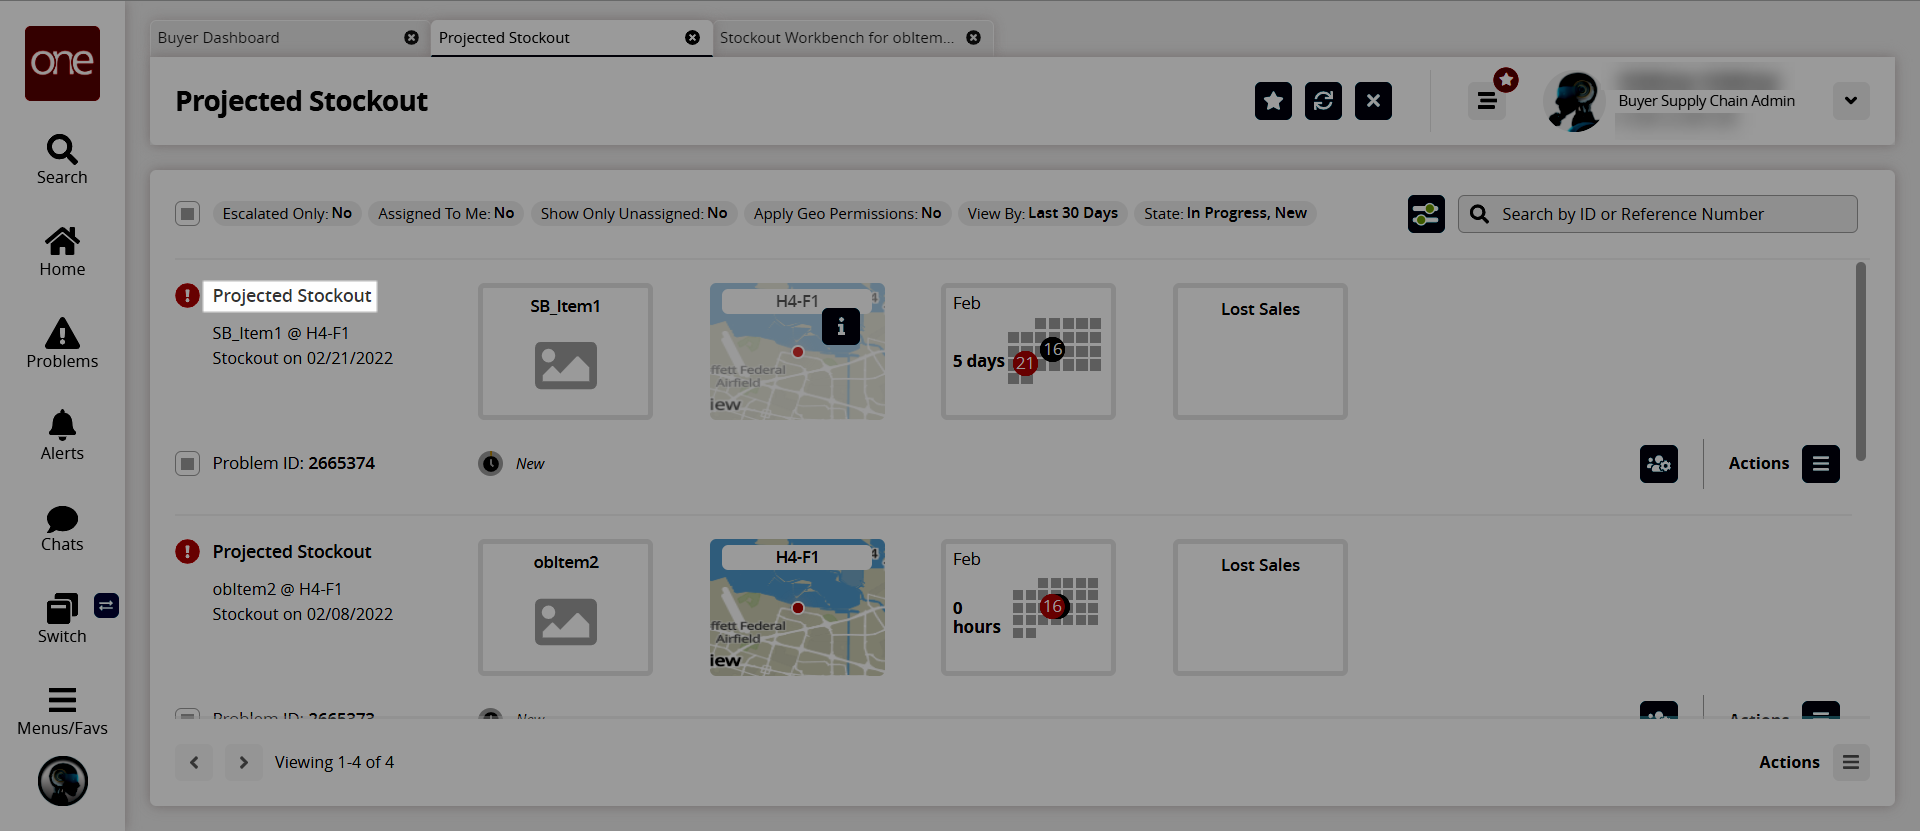The width and height of the screenshot is (1920, 831).
Task: Open the filter options slider icon
Action: pos(1426,214)
